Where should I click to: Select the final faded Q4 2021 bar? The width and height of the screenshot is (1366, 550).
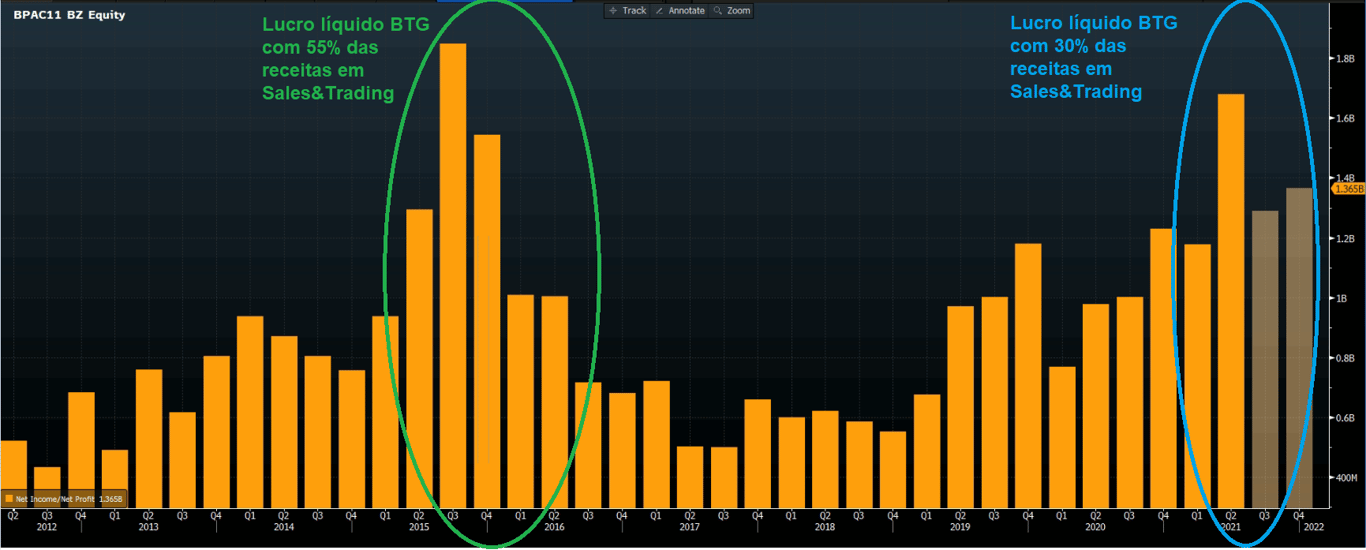(1299, 348)
